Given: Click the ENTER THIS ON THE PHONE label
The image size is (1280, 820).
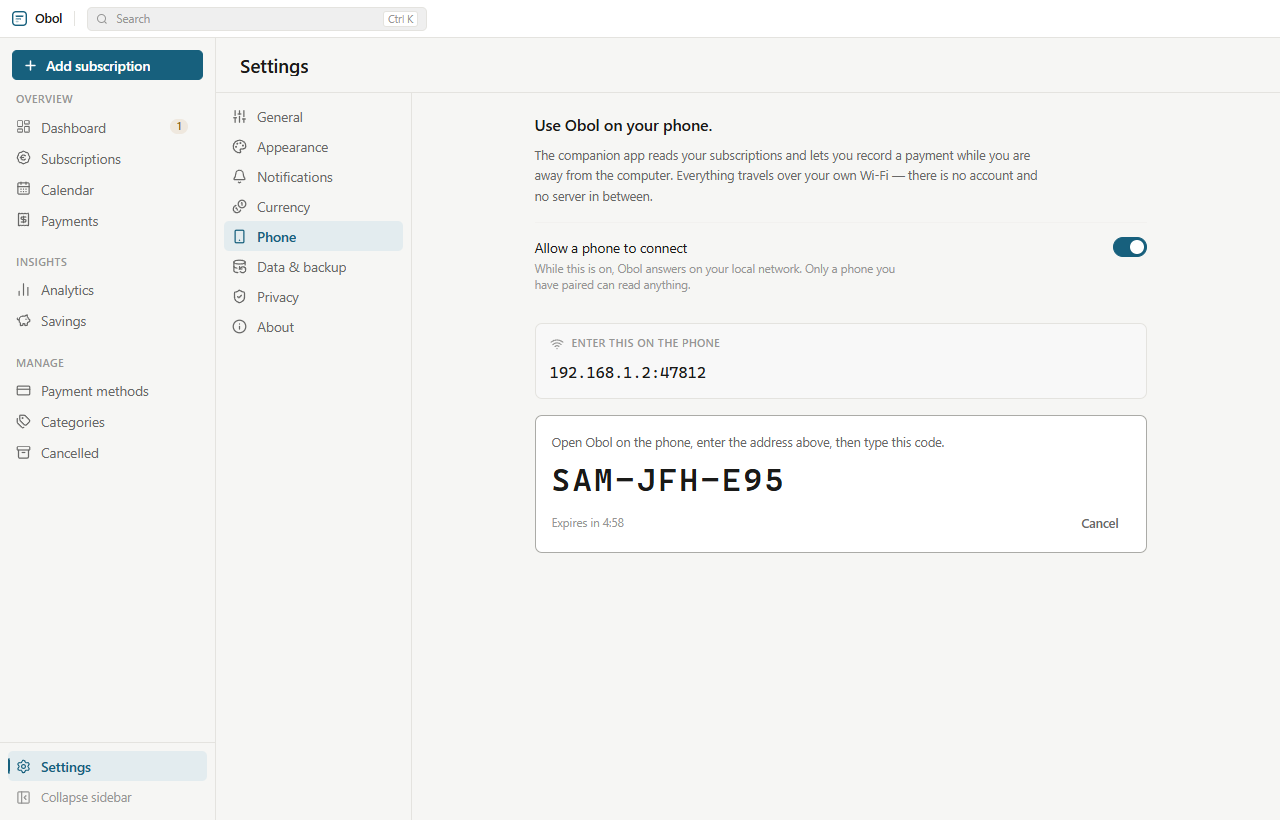Looking at the screenshot, I should (646, 343).
